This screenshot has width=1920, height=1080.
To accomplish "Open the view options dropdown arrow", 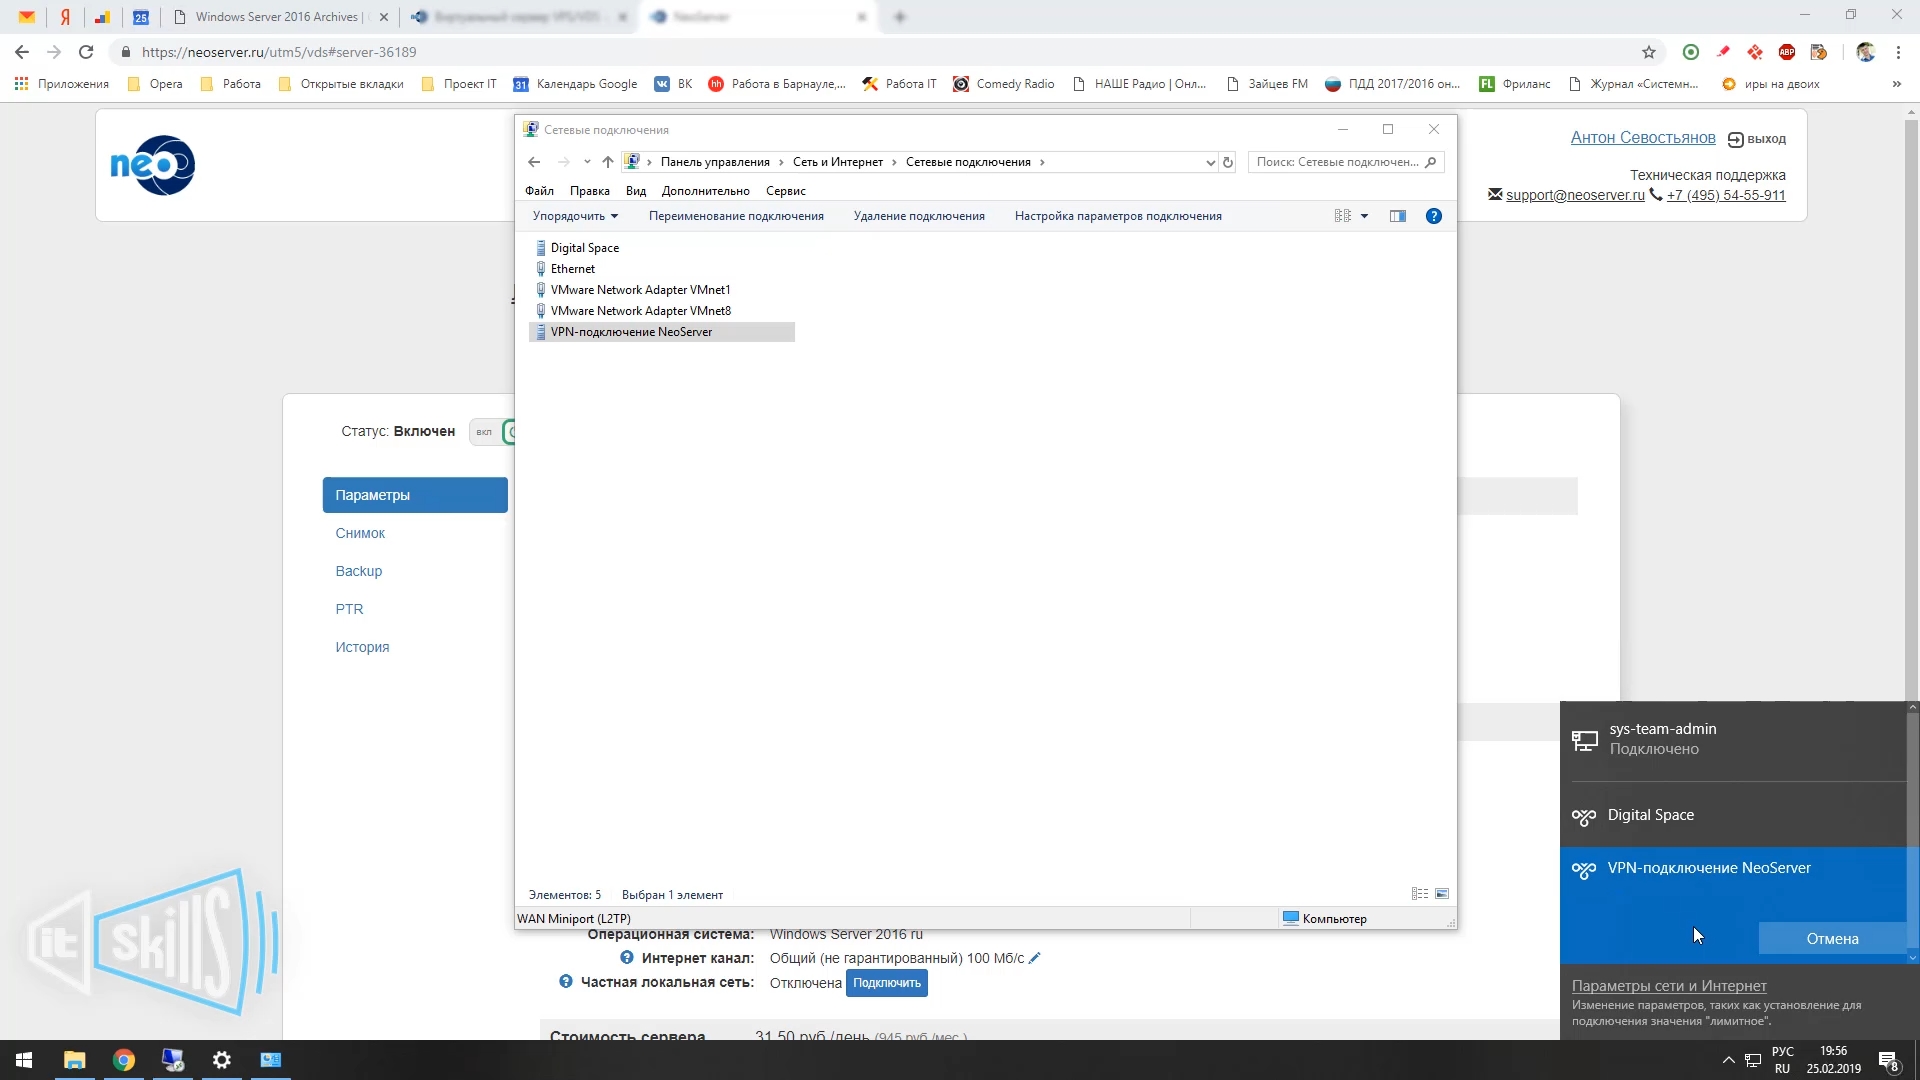I will tap(1364, 216).
